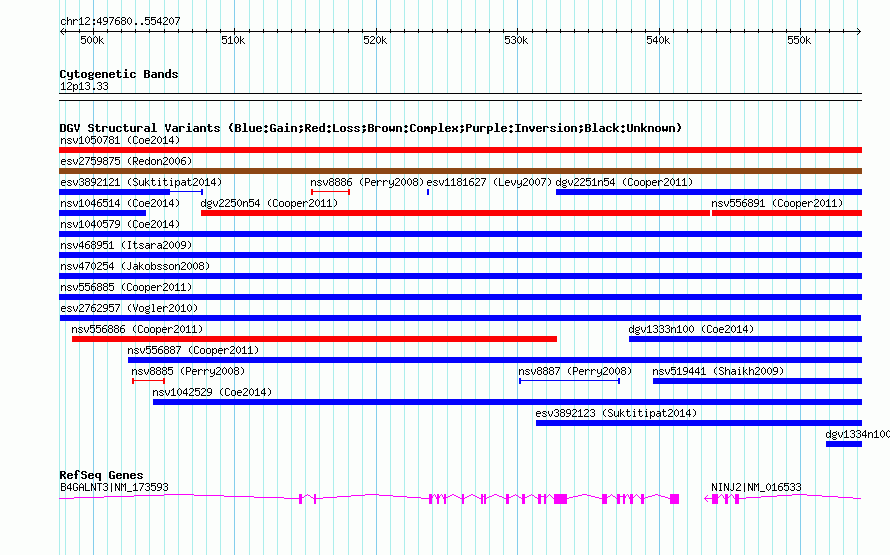This screenshot has height=555, width=890.
Task: Click the Cytogenetic Bands track title
Action: point(119,74)
